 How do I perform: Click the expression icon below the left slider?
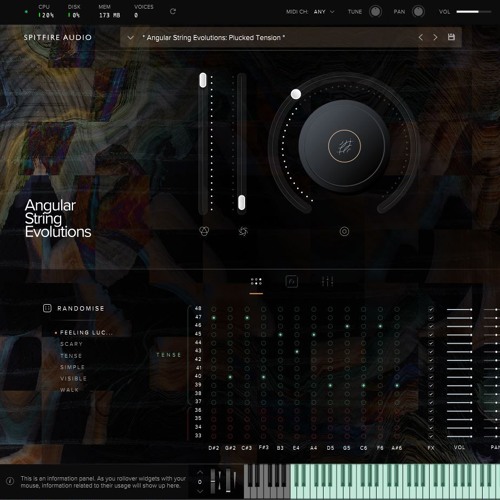[x=204, y=231]
